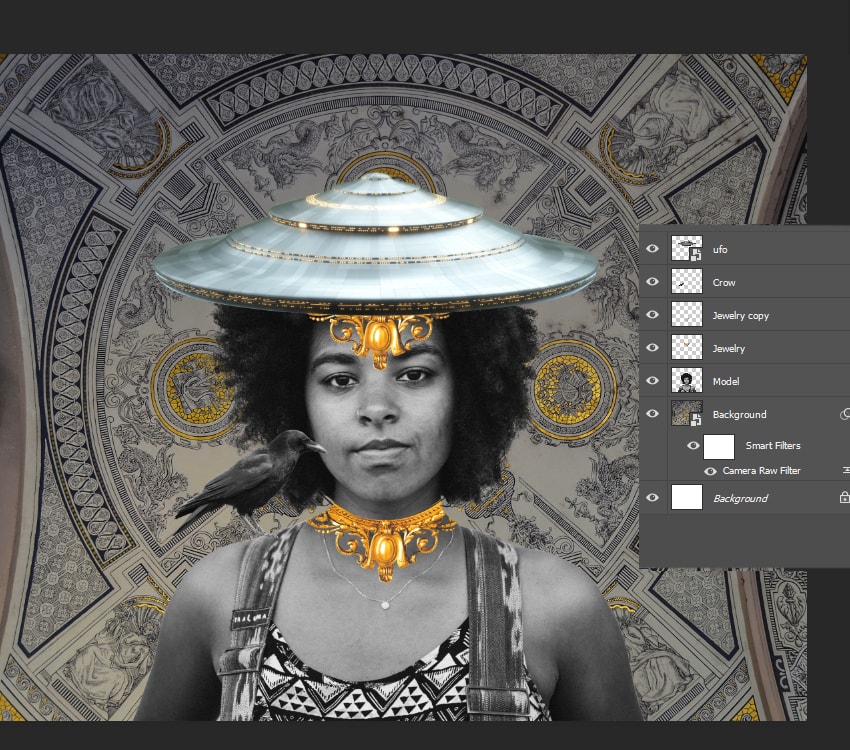Image resolution: width=850 pixels, height=750 pixels.
Task: Click the smart filter indicator on the Background layer row
Action: 845,415
